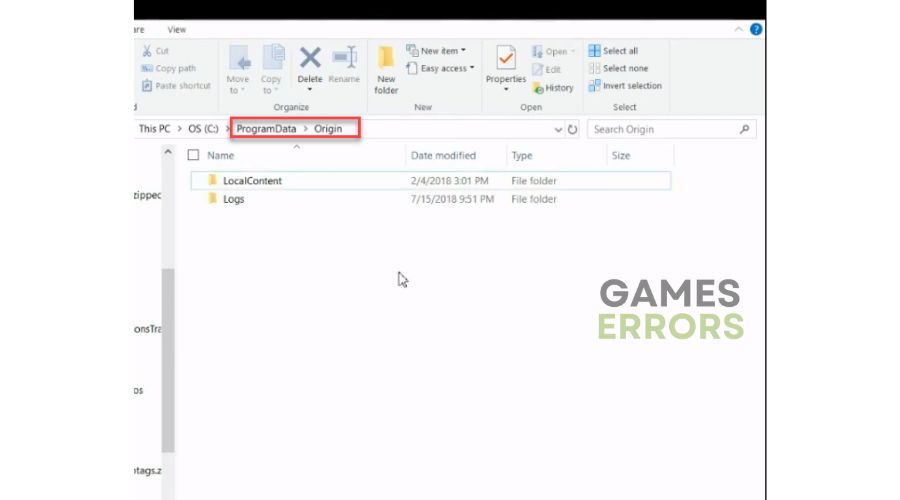Open file History
900x500 pixels.
click(x=553, y=88)
